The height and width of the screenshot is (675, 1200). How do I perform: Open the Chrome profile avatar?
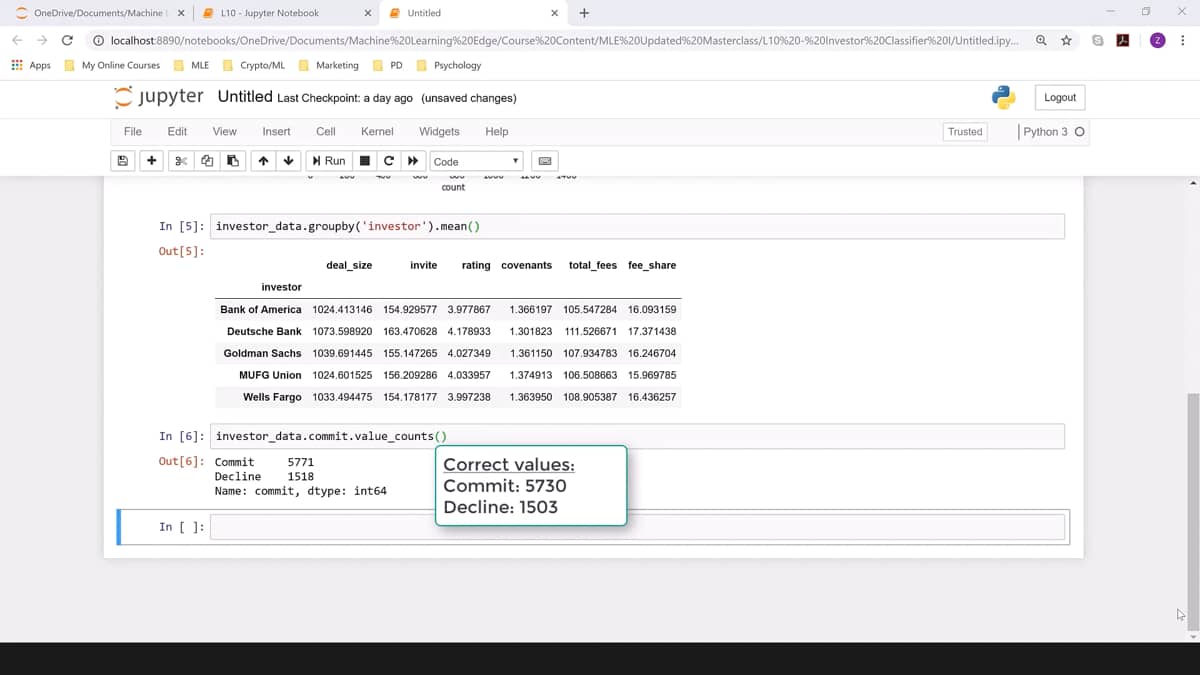click(1157, 40)
